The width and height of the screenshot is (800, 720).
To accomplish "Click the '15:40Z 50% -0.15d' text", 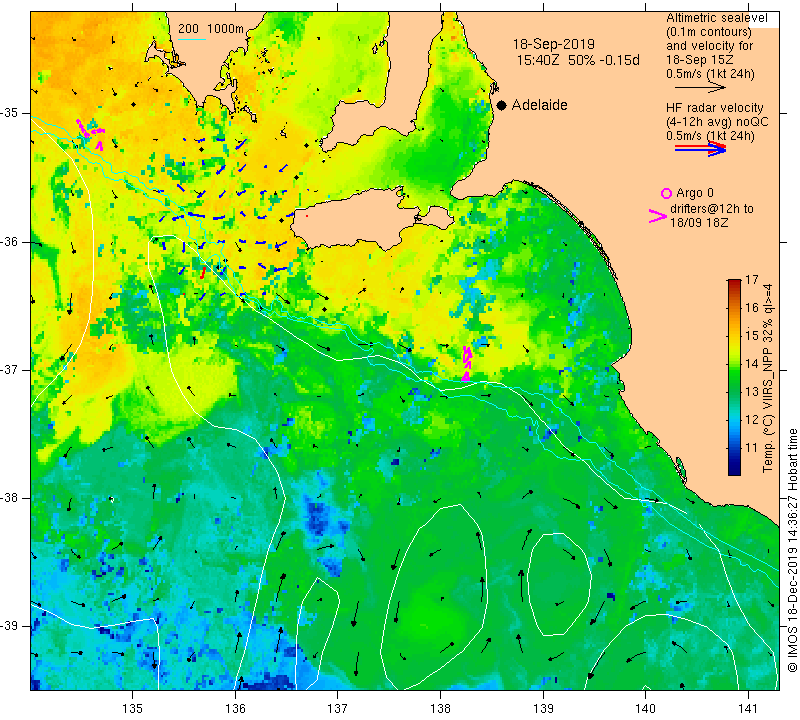I will (578, 60).
